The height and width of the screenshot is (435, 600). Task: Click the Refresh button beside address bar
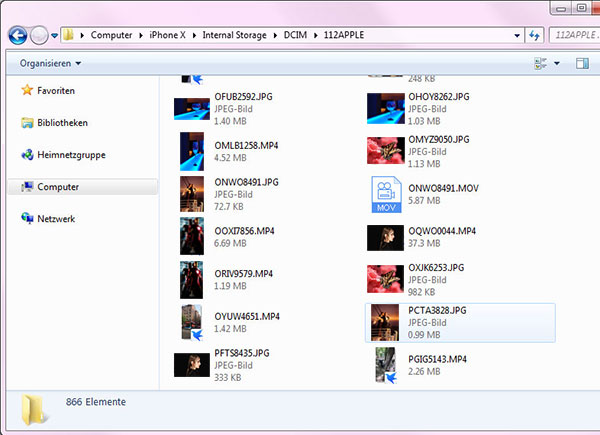tap(534, 36)
